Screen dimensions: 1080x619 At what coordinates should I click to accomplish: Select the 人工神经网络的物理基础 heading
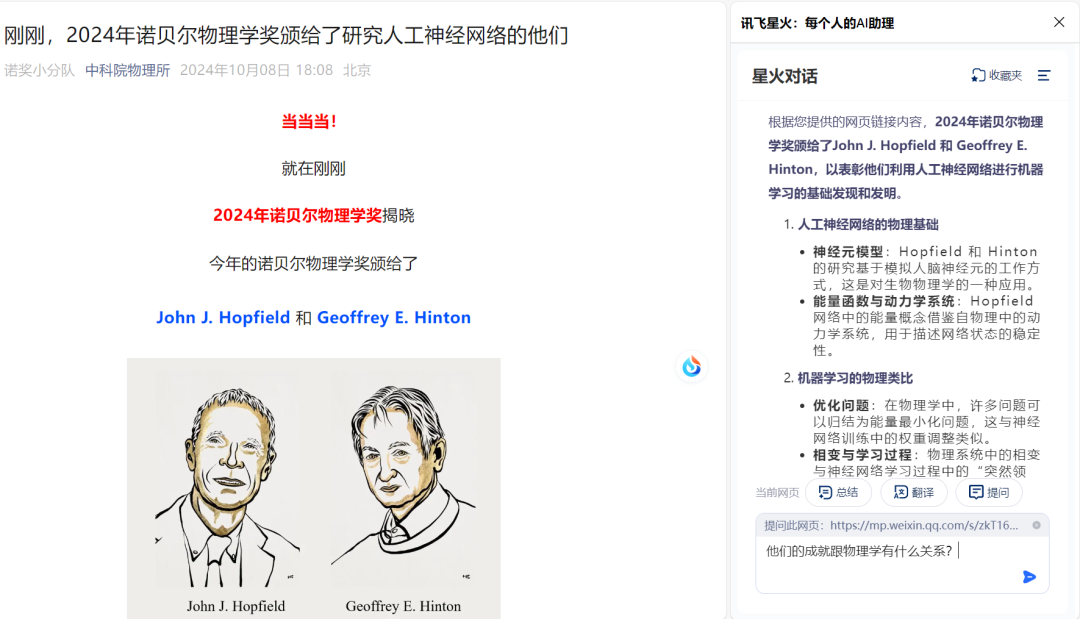point(868,224)
